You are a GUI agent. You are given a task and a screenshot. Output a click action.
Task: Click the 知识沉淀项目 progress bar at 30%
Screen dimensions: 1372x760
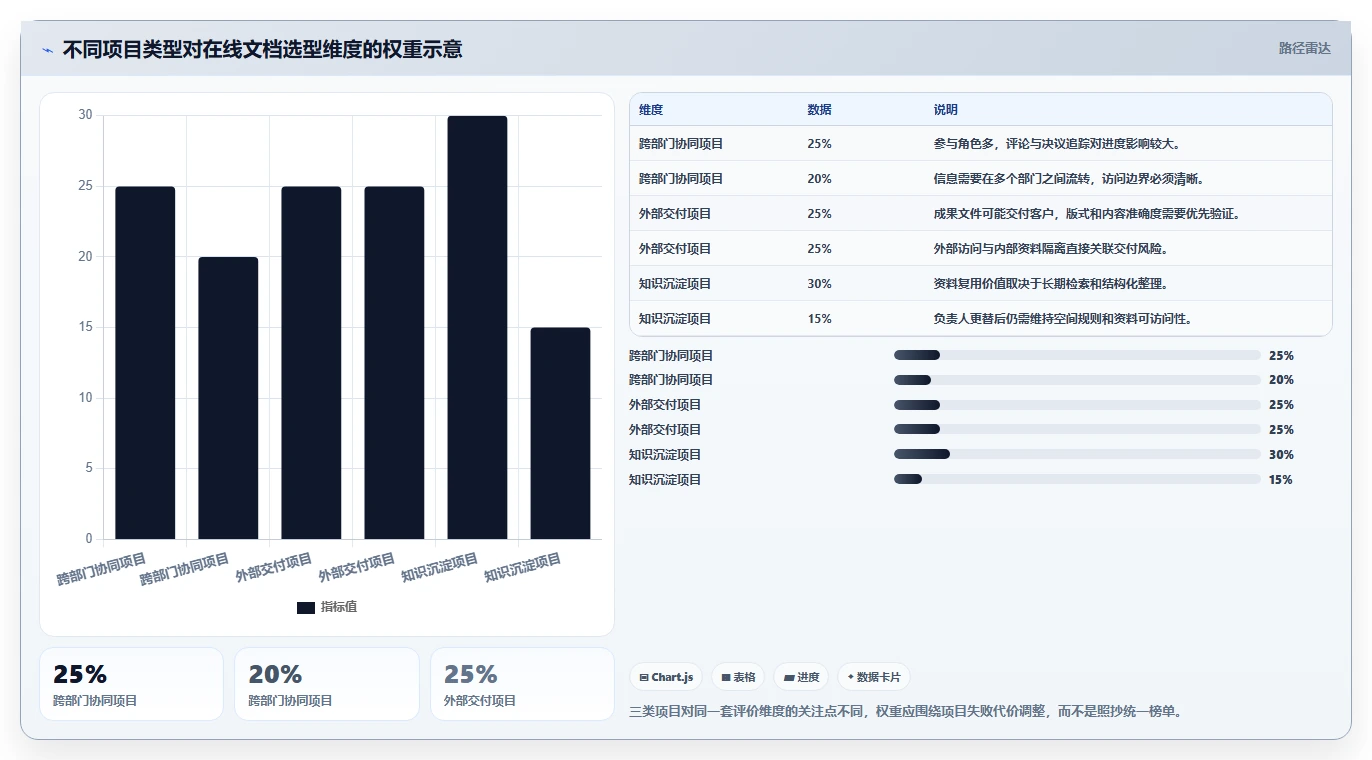point(1077,455)
